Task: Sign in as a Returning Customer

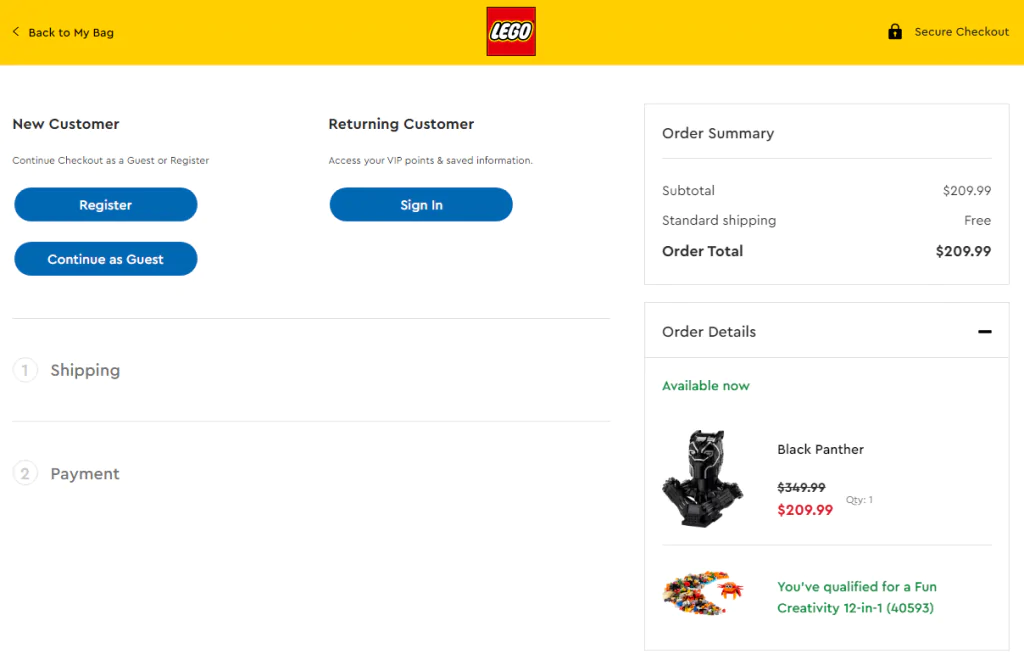Action: (x=420, y=204)
